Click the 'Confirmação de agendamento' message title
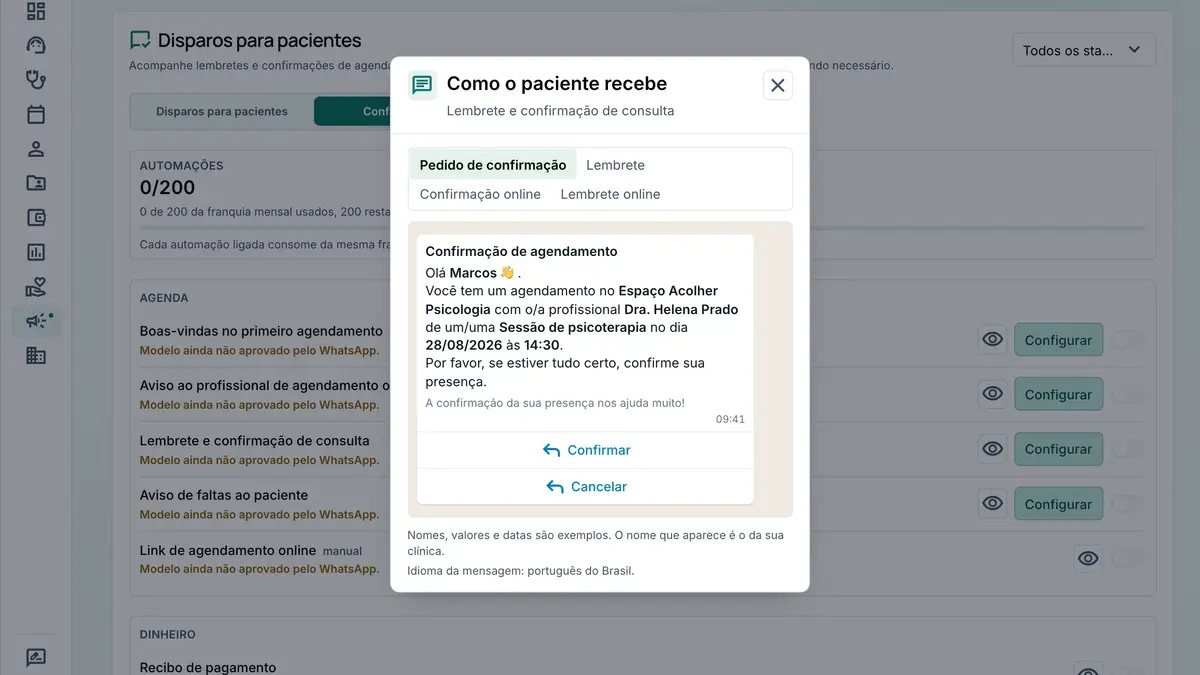 tap(521, 251)
